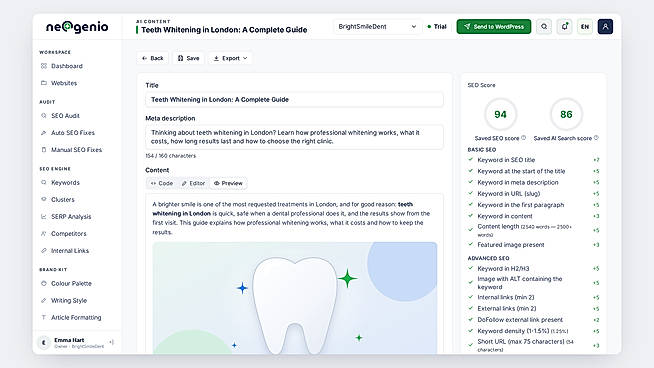
Task: Click 'Keyword in URL (slug)' row
Action: (x=534, y=194)
